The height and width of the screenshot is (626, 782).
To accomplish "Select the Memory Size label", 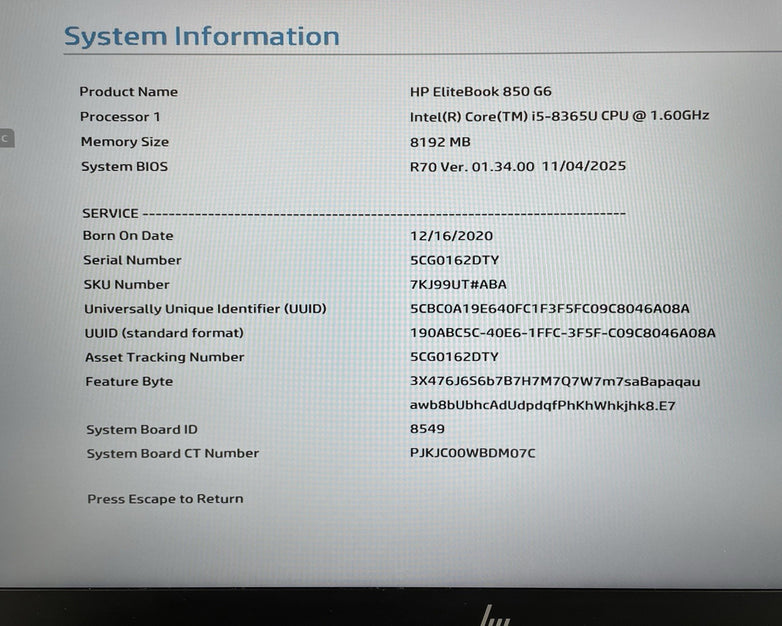I will click(x=125, y=142).
